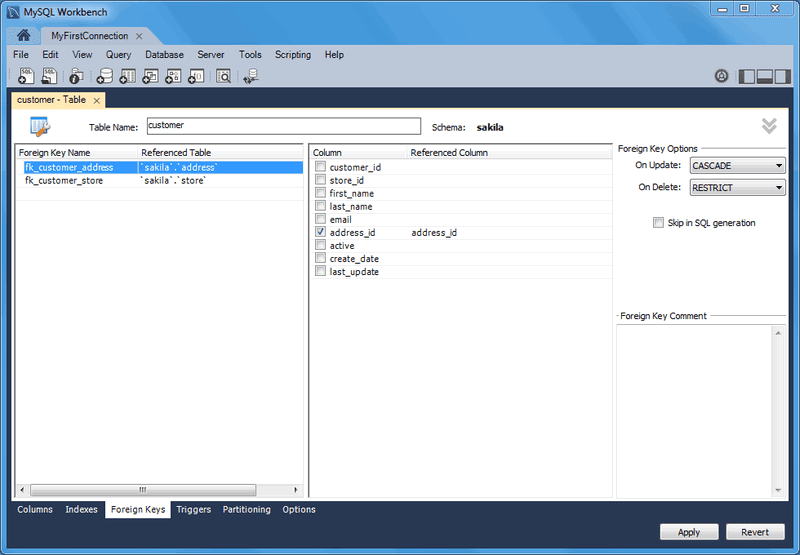
Task: Open the object inspector toolbar icon
Action: [76, 76]
